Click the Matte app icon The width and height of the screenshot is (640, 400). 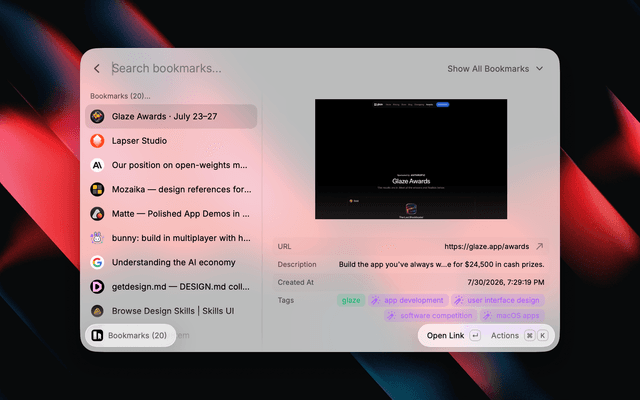[x=97, y=213]
